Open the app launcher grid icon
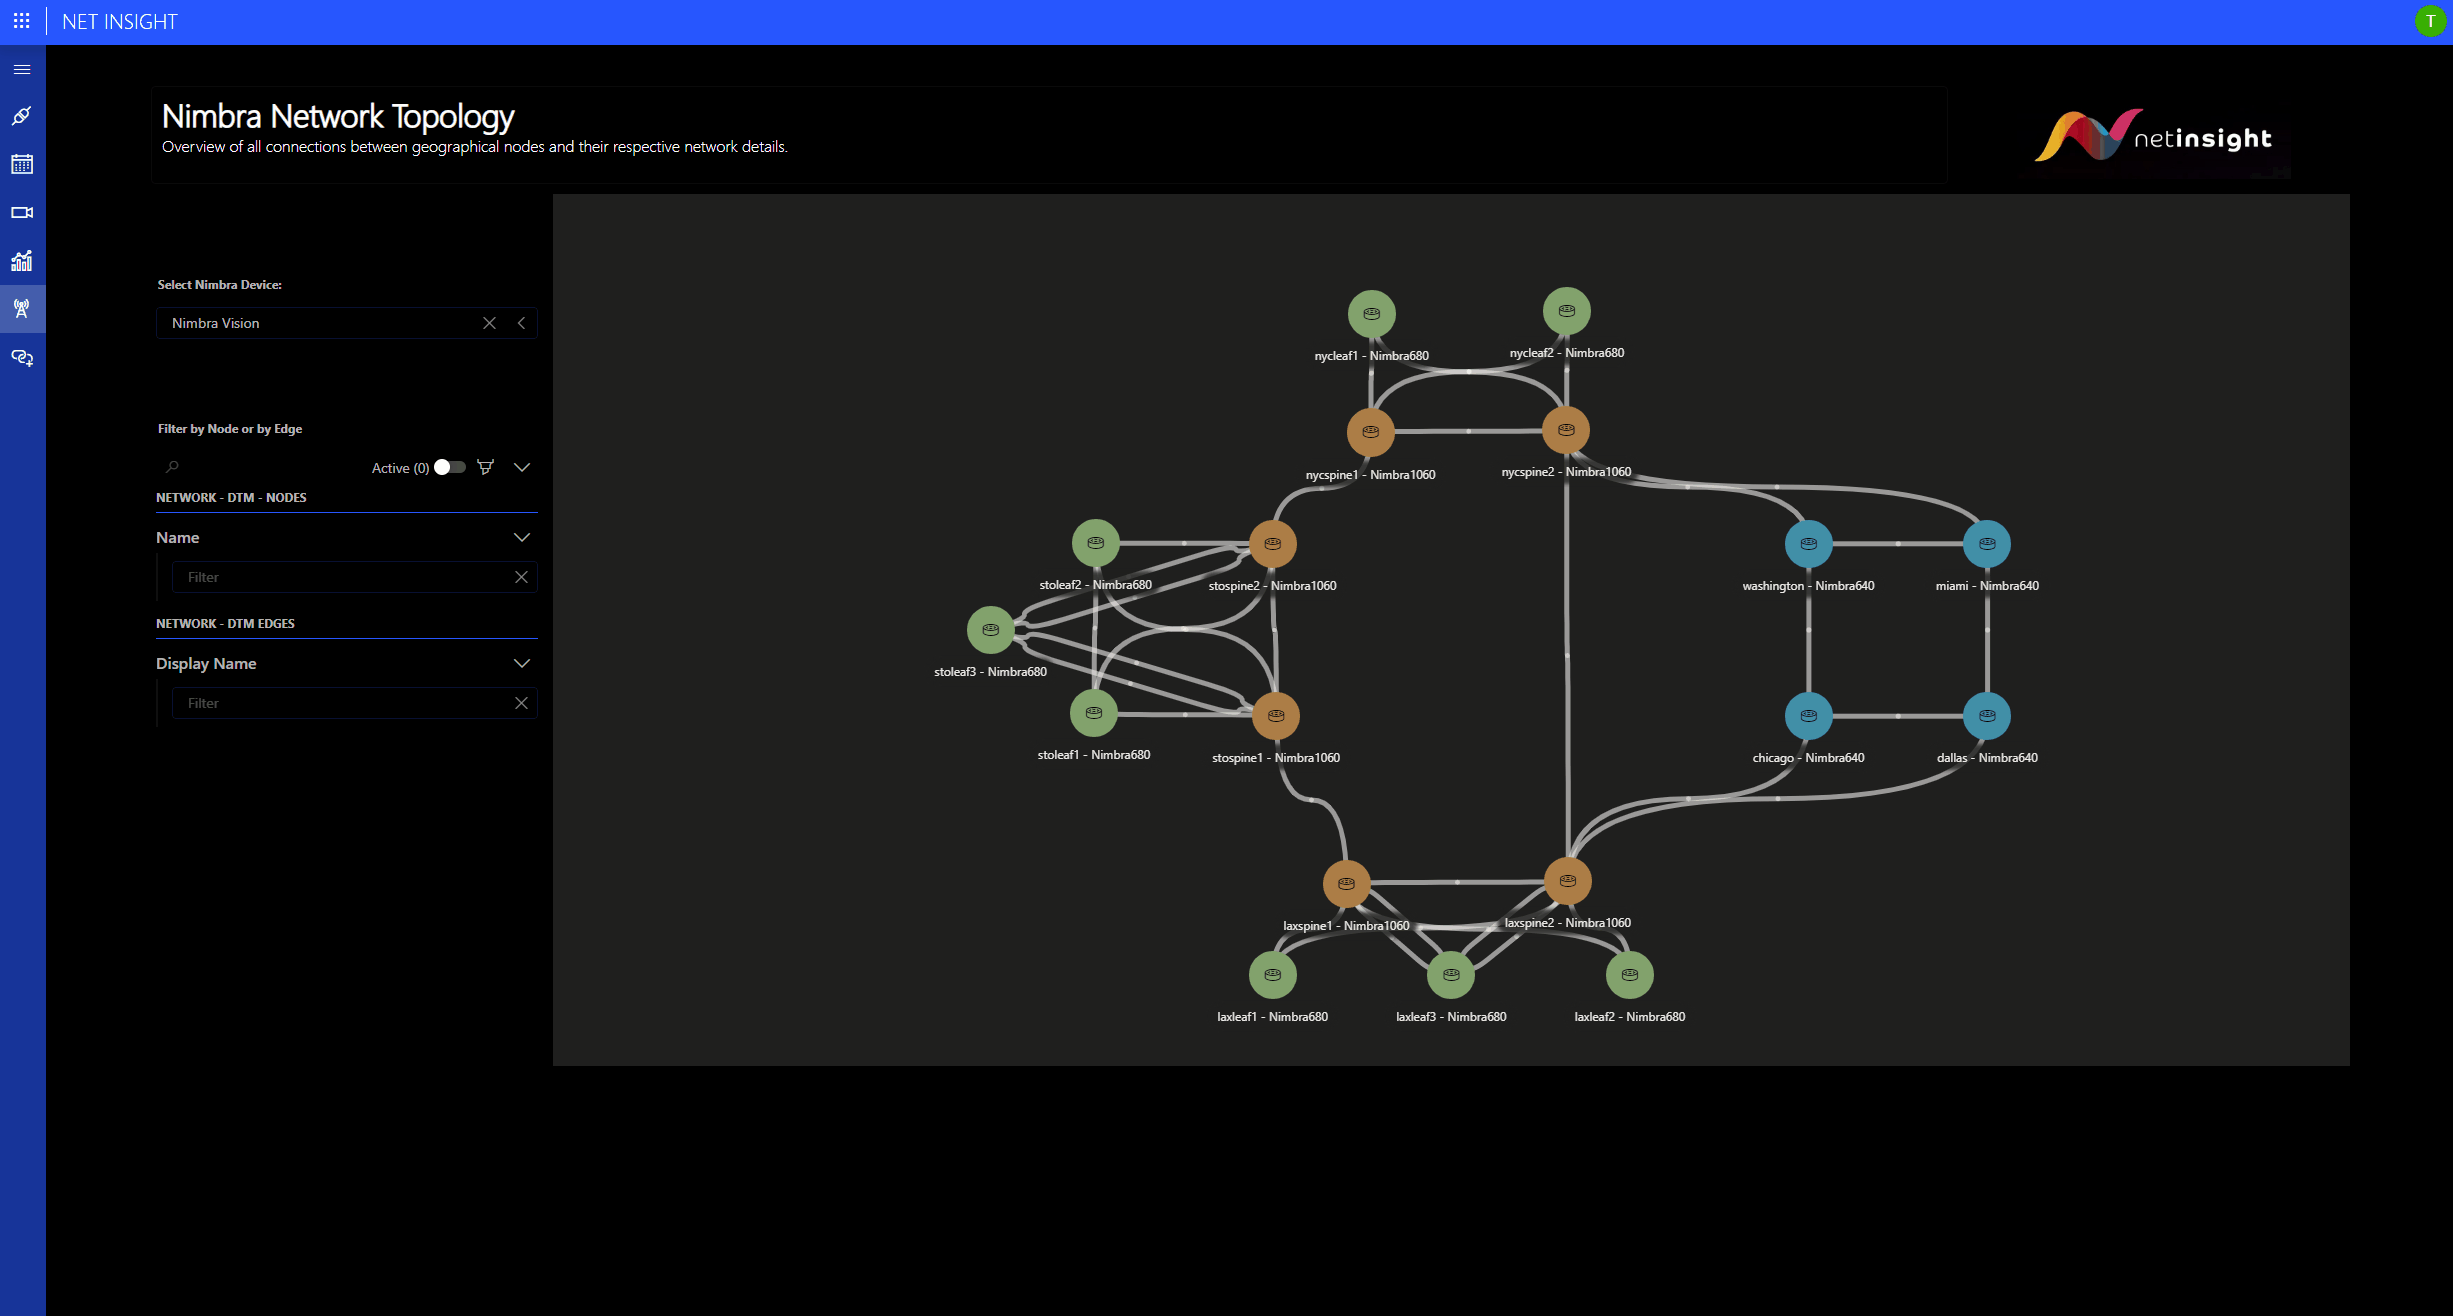 pos(21,21)
